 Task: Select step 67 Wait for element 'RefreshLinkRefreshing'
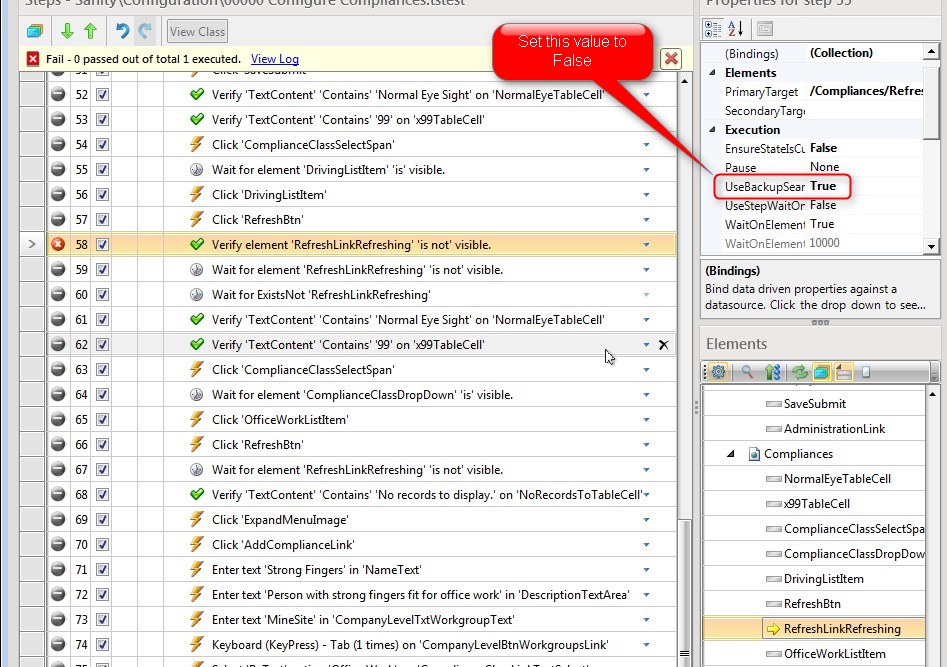(x=357, y=469)
